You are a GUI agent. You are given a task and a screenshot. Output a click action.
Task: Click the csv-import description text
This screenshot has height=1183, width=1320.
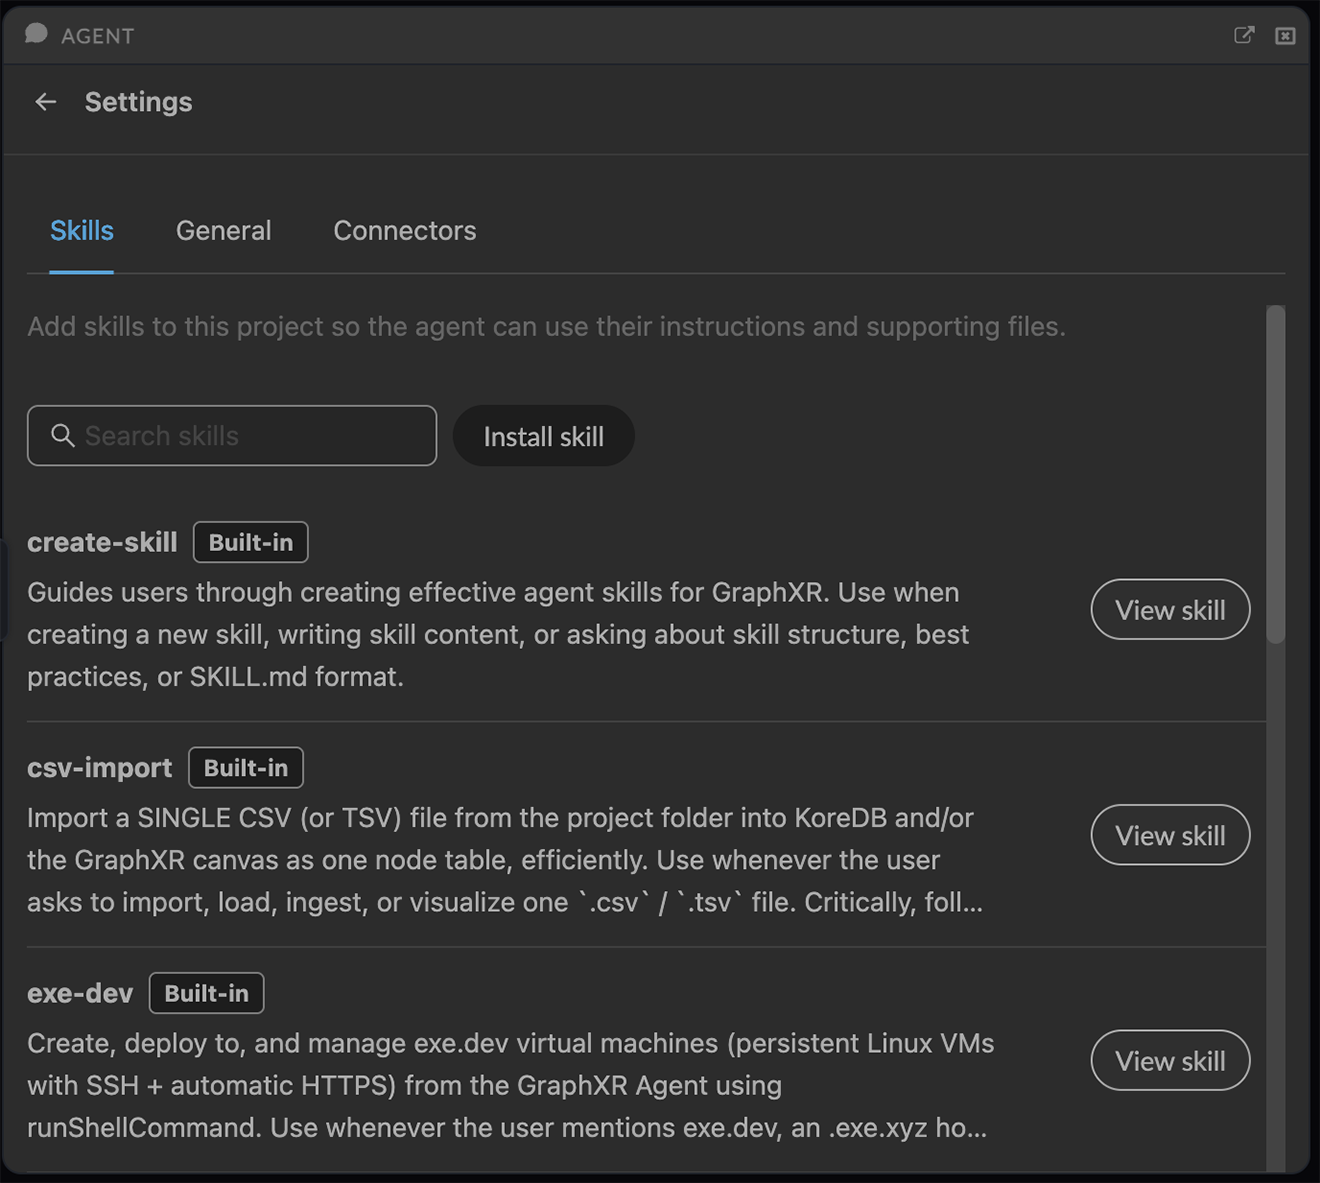coord(505,860)
